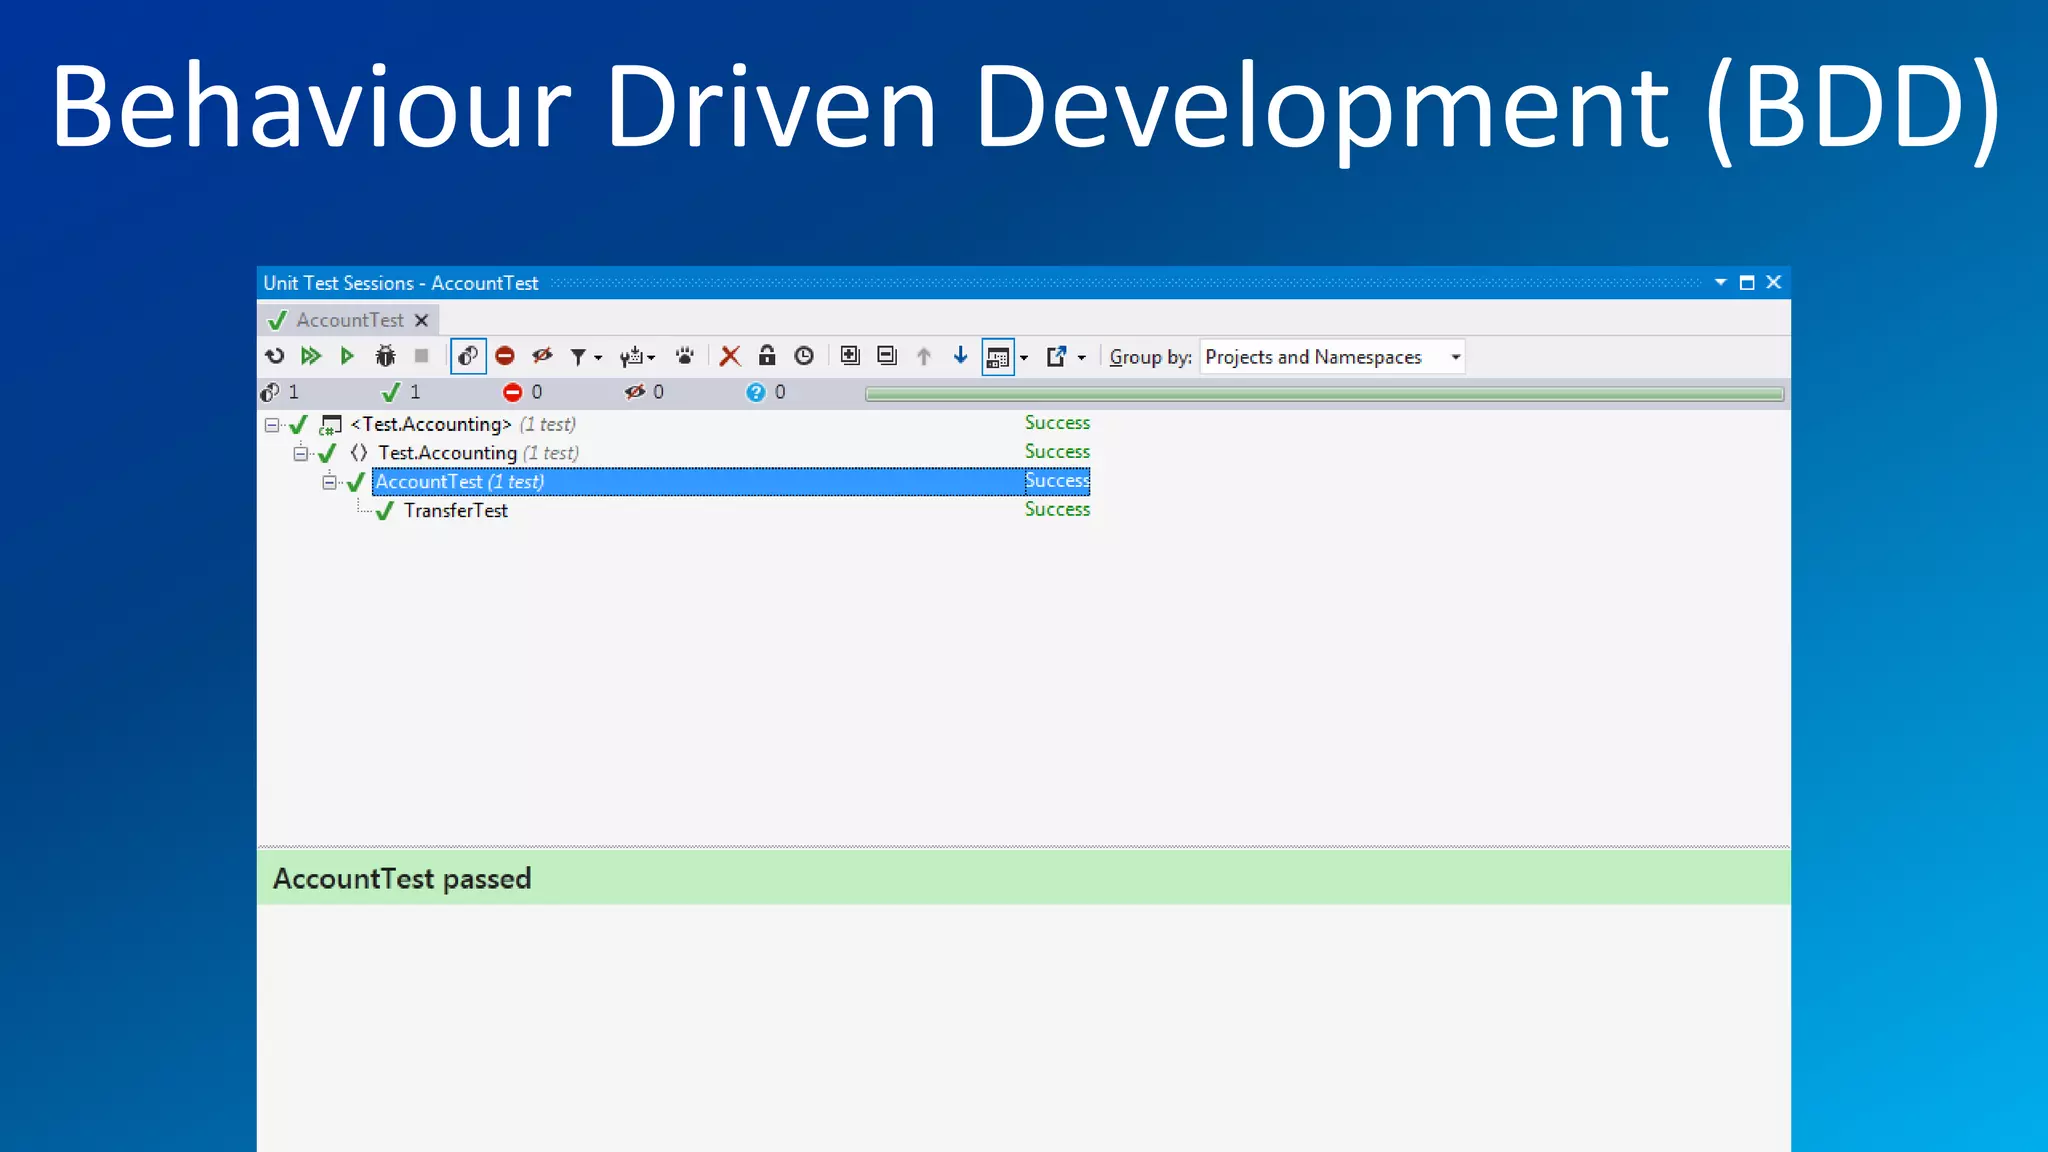Collapse the Test.Accounting namespace node
Viewport: 2048px width, 1152px height.
coord(300,454)
